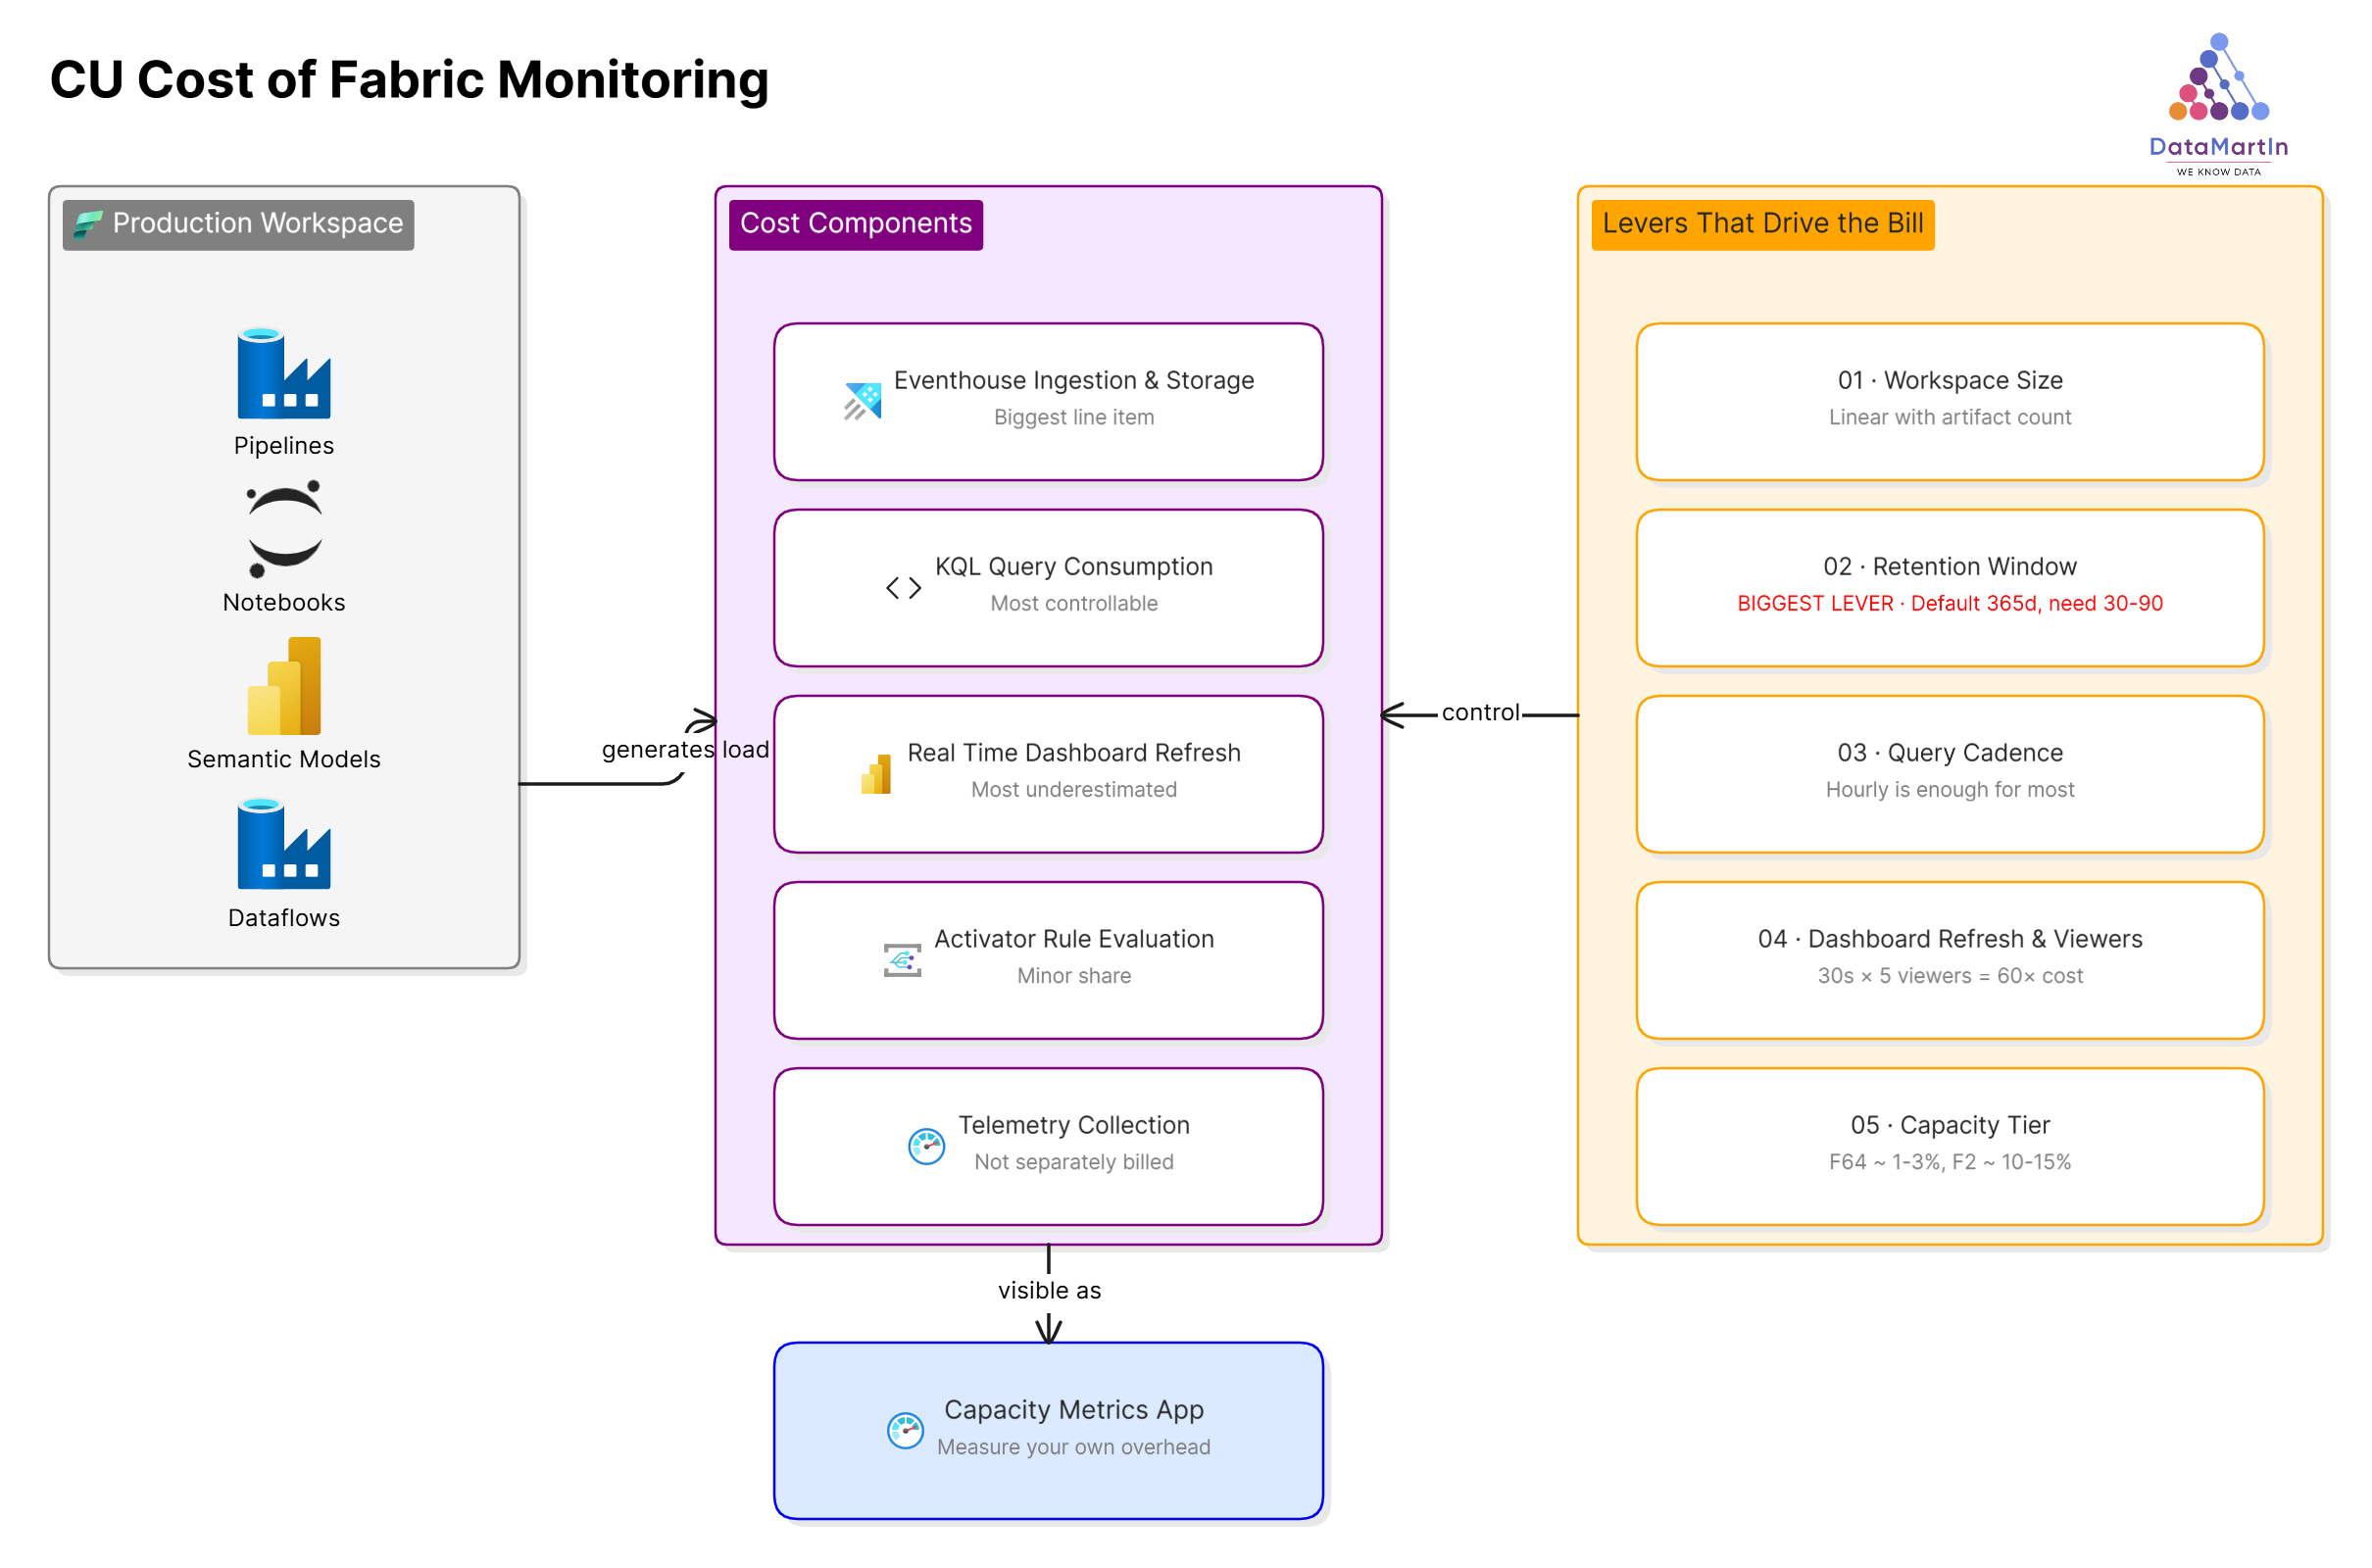Viewport: 2372px width, 1568px height.
Task: Click the Eventhouse ingestion icon
Action: click(x=863, y=402)
